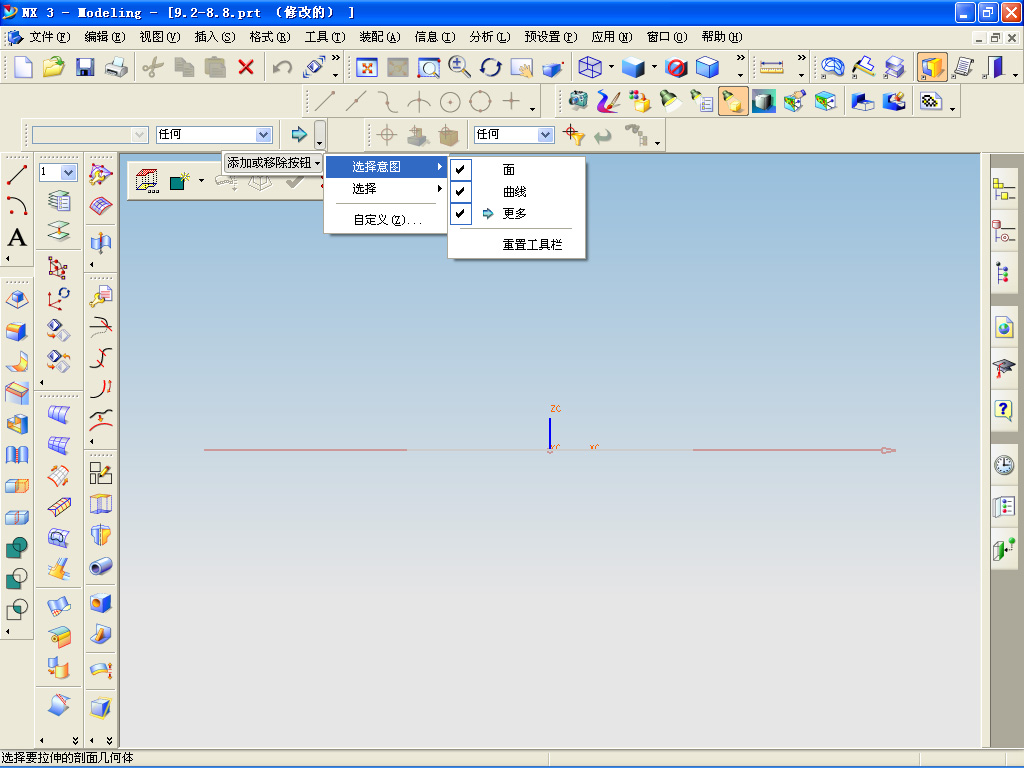The width and height of the screenshot is (1024, 768).
Task: Open the 文件(F) menu
Action: 49,37
